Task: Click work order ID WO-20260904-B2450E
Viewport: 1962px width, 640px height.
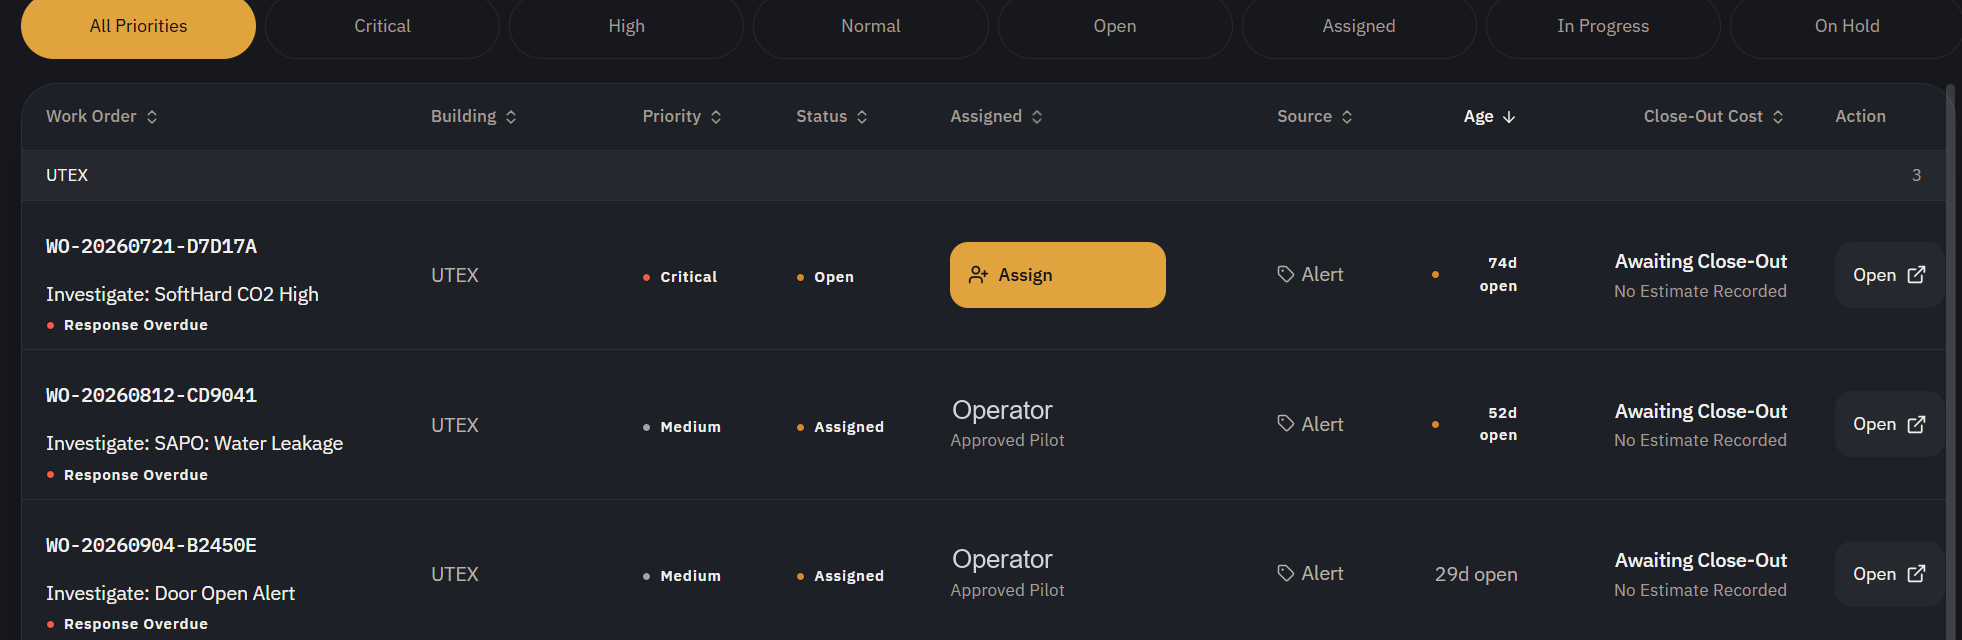Action: [152, 546]
